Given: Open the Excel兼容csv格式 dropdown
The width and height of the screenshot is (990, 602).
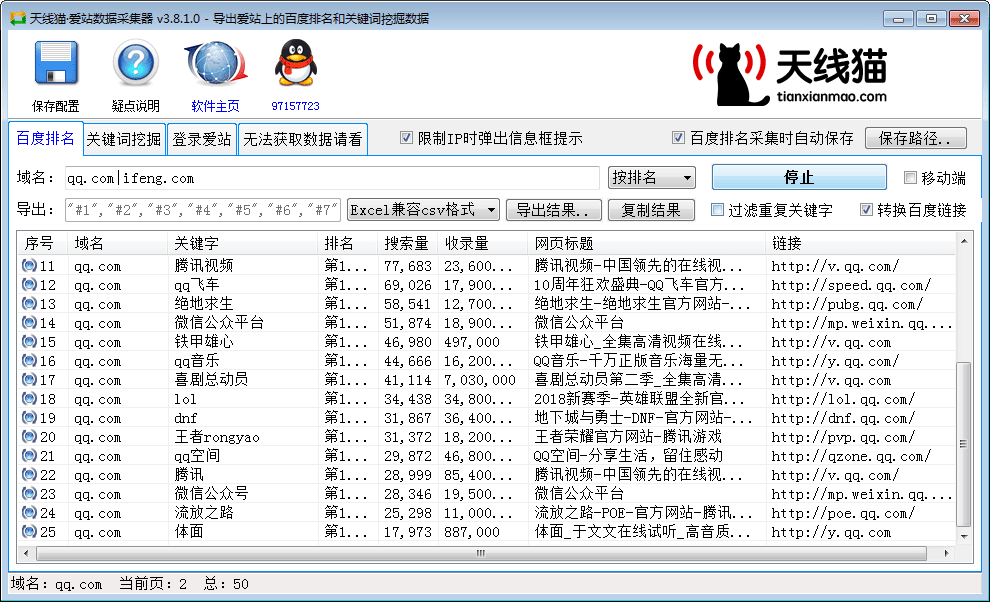Looking at the screenshot, I should coord(423,210).
